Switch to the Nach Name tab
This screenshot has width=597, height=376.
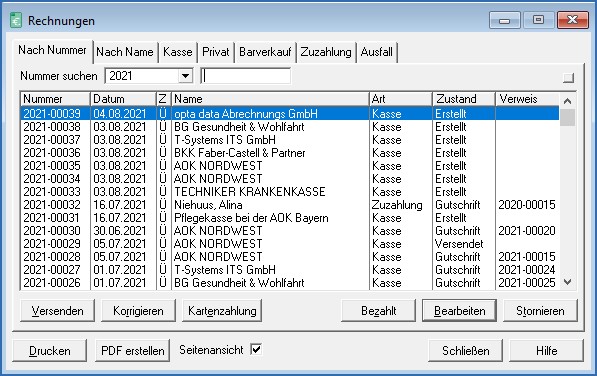125,52
